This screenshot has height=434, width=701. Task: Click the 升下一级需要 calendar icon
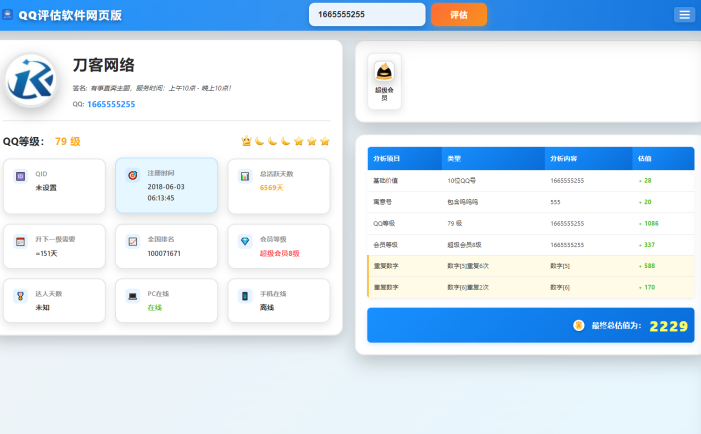[20, 241]
